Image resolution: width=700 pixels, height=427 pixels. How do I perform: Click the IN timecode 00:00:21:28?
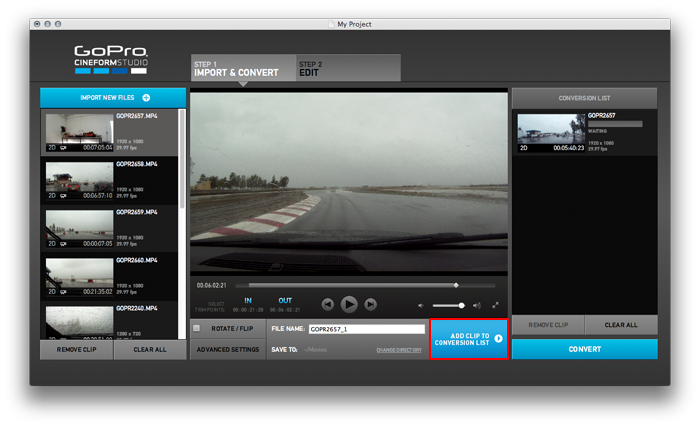click(x=248, y=310)
